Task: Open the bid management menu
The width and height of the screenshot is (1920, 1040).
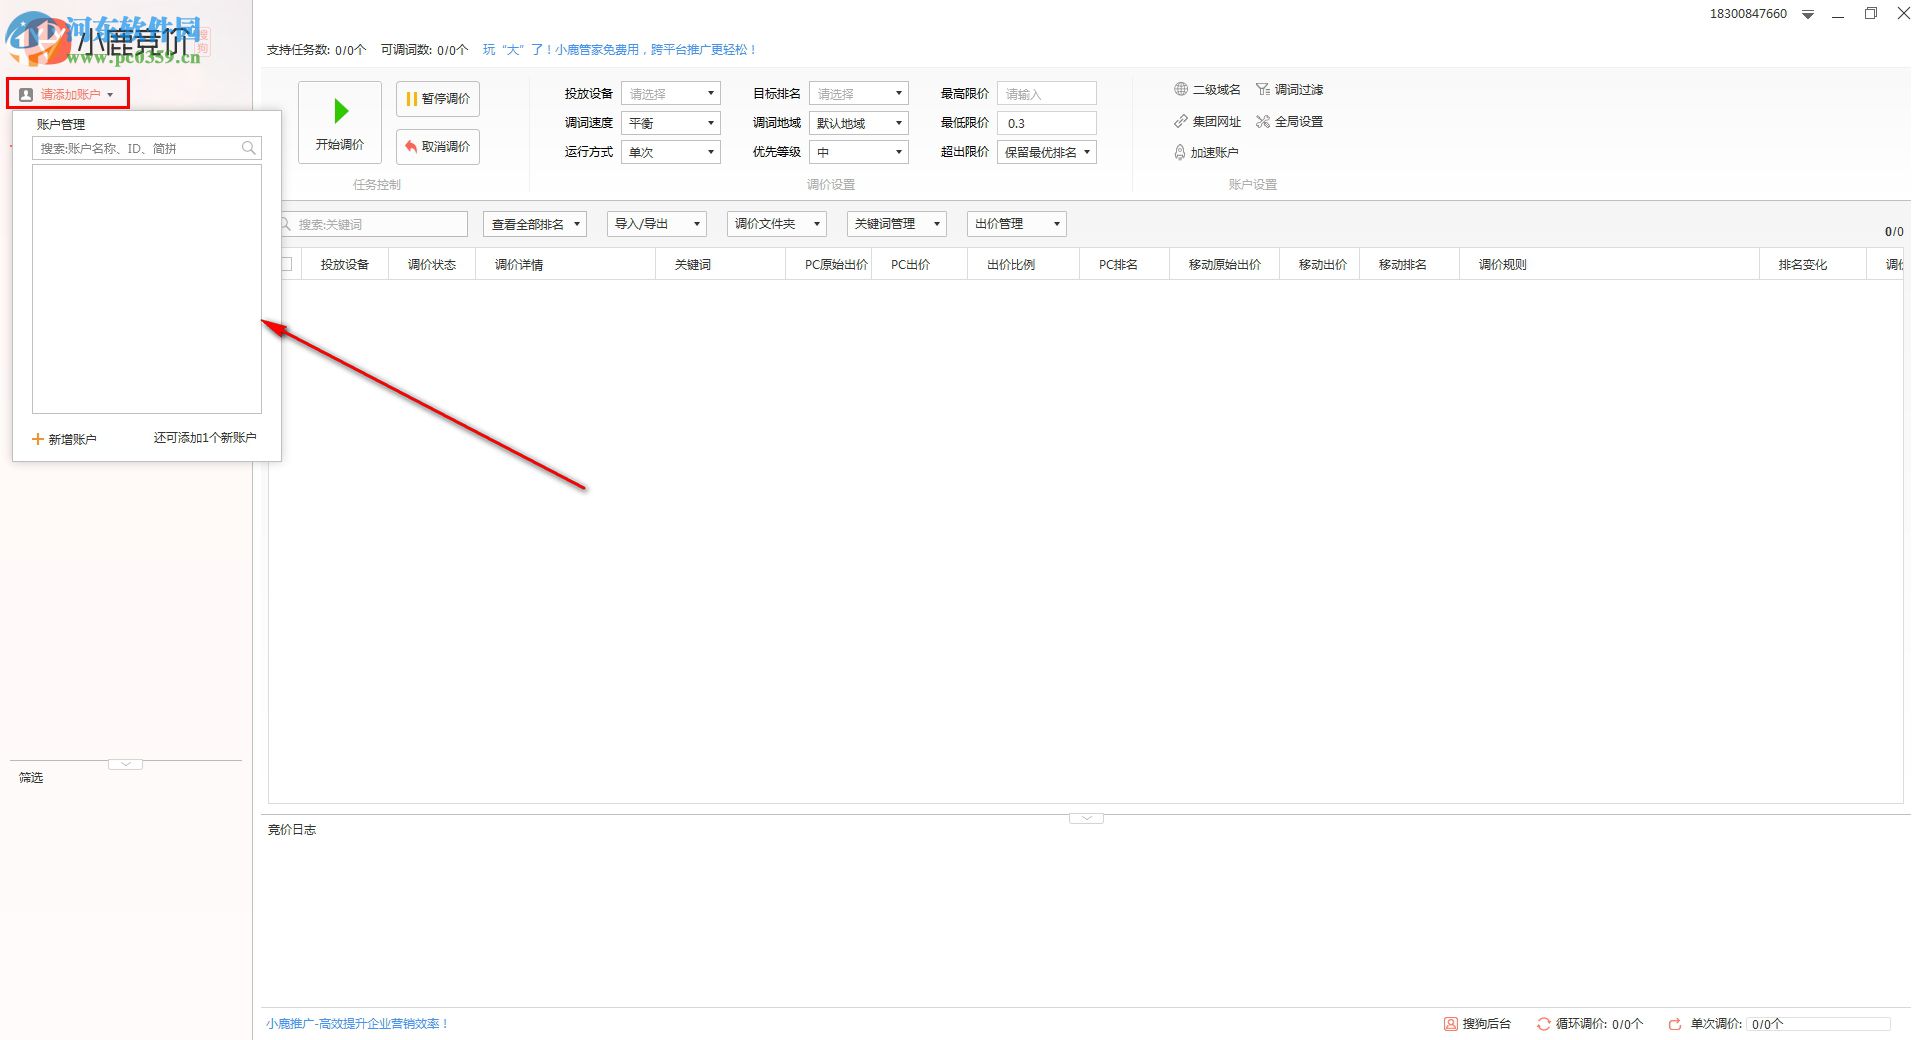Action: point(1017,224)
